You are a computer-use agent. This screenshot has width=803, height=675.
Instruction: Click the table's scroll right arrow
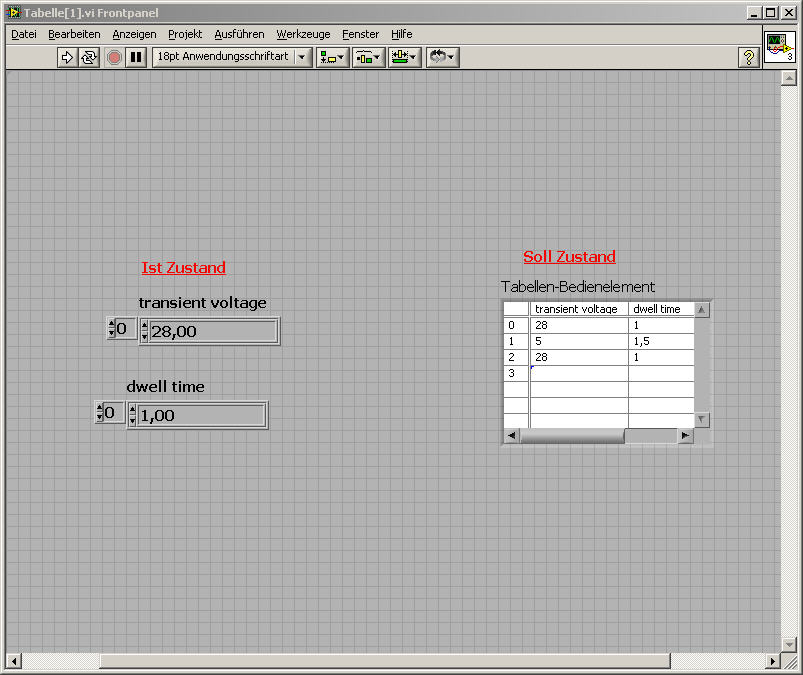(x=685, y=436)
